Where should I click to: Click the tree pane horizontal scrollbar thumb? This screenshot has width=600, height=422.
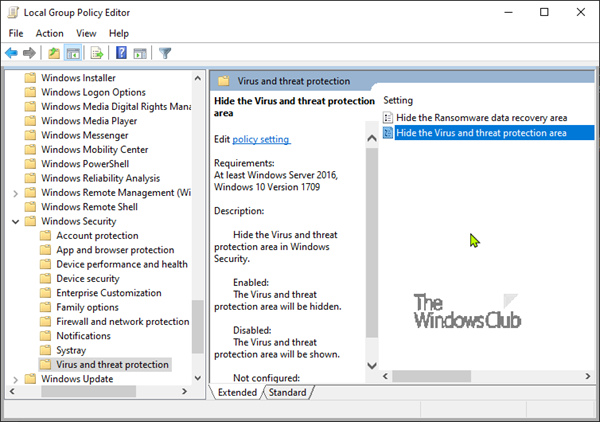click(88, 391)
